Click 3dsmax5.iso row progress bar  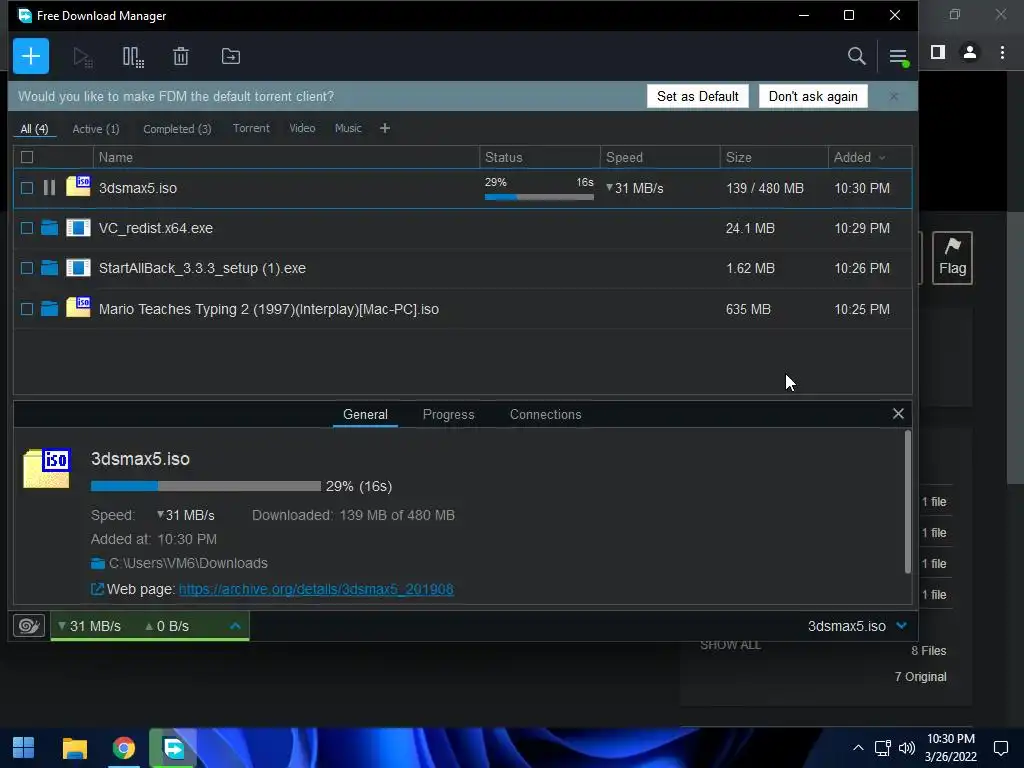(x=539, y=197)
